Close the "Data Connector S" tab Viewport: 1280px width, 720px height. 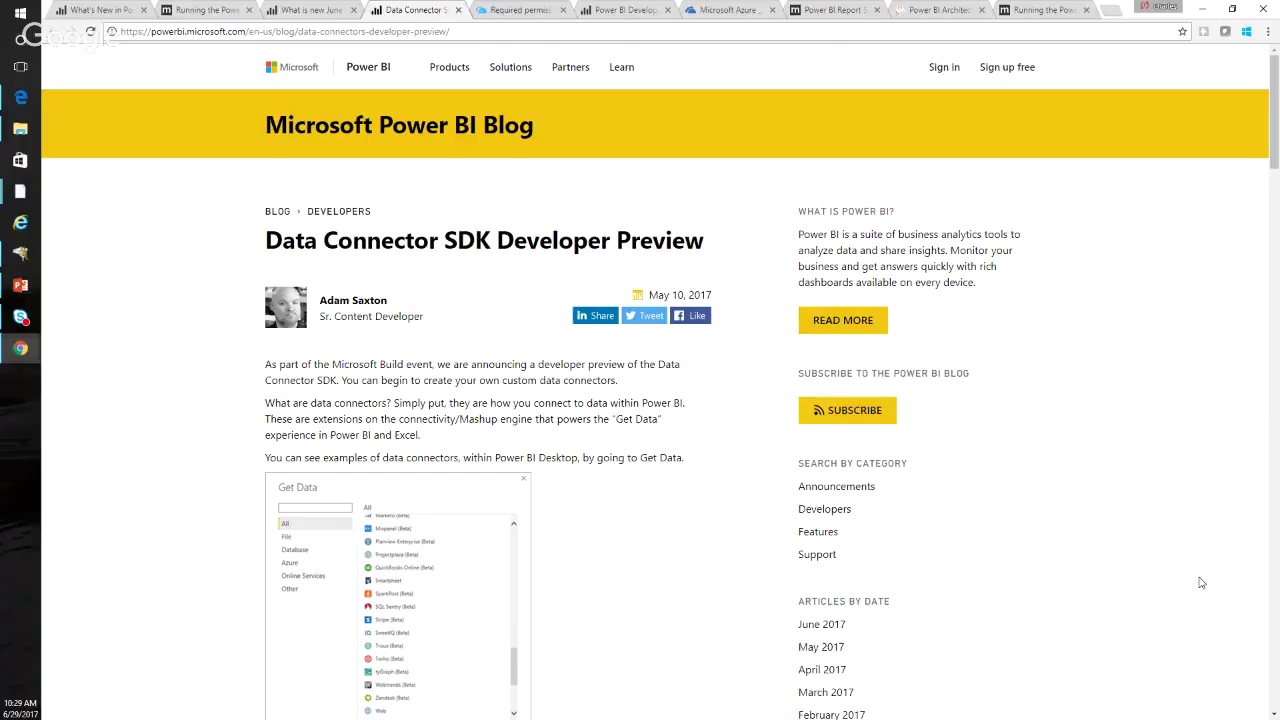(x=458, y=10)
